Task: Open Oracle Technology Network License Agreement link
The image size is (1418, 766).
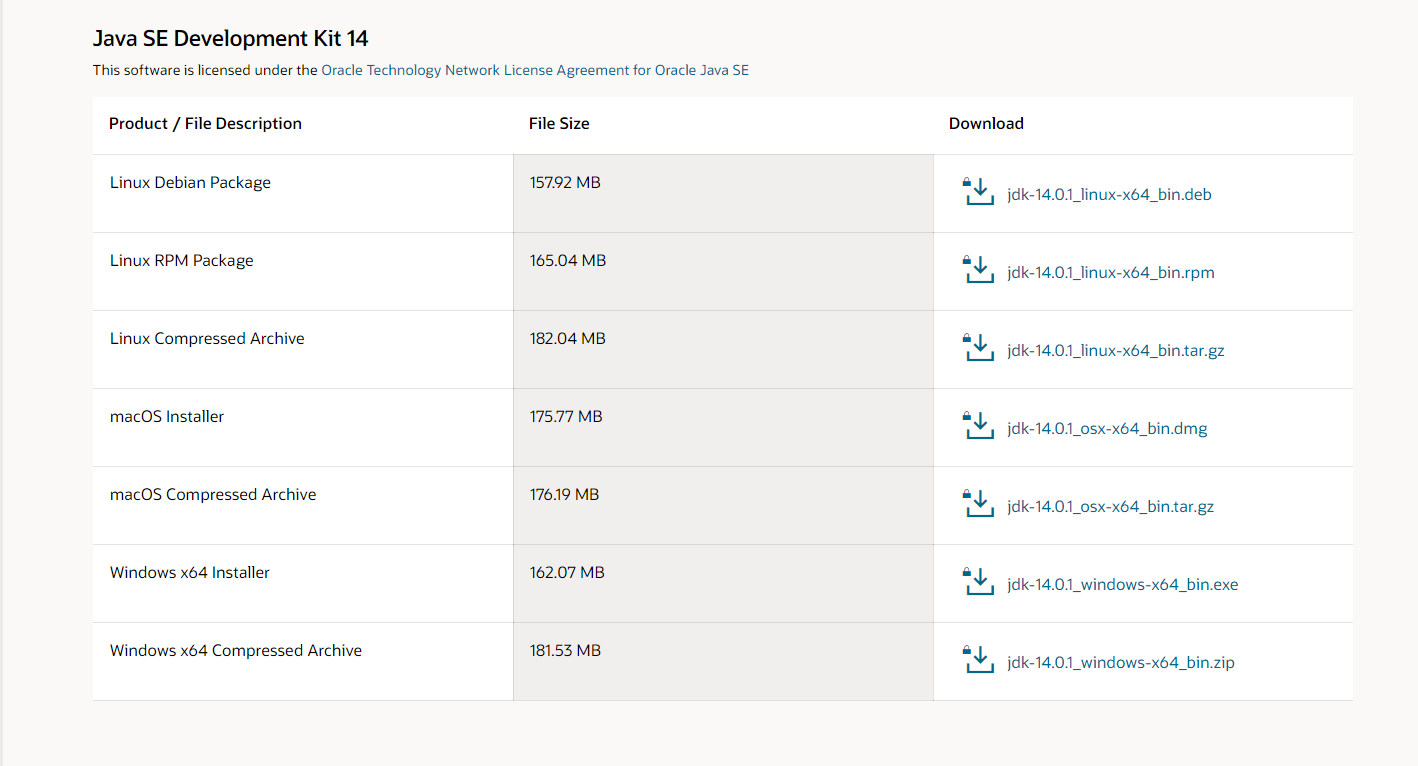Action: [x=535, y=71]
